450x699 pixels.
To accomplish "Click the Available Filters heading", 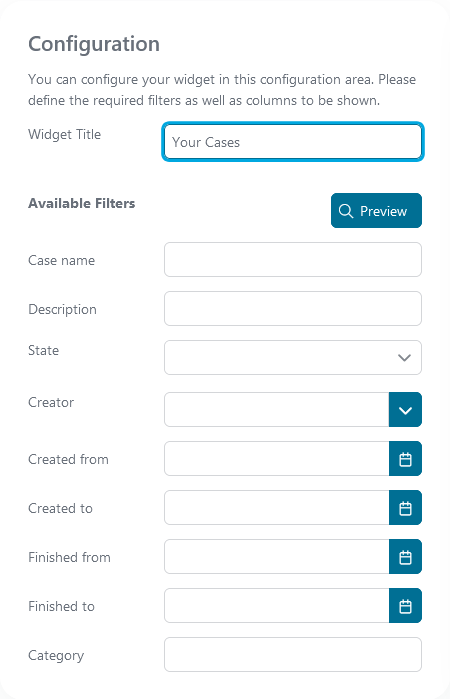I will [x=82, y=203].
